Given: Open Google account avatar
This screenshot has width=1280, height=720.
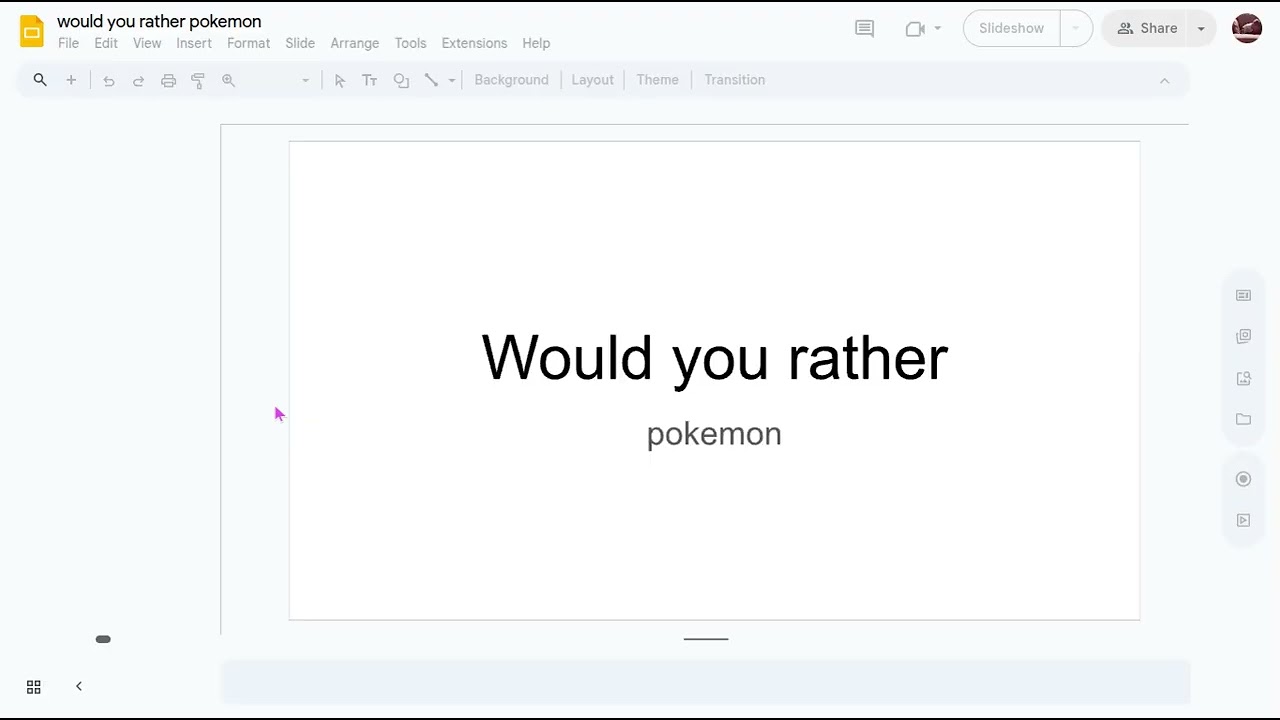Looking at the screenshot, I should pos(1247,28).
